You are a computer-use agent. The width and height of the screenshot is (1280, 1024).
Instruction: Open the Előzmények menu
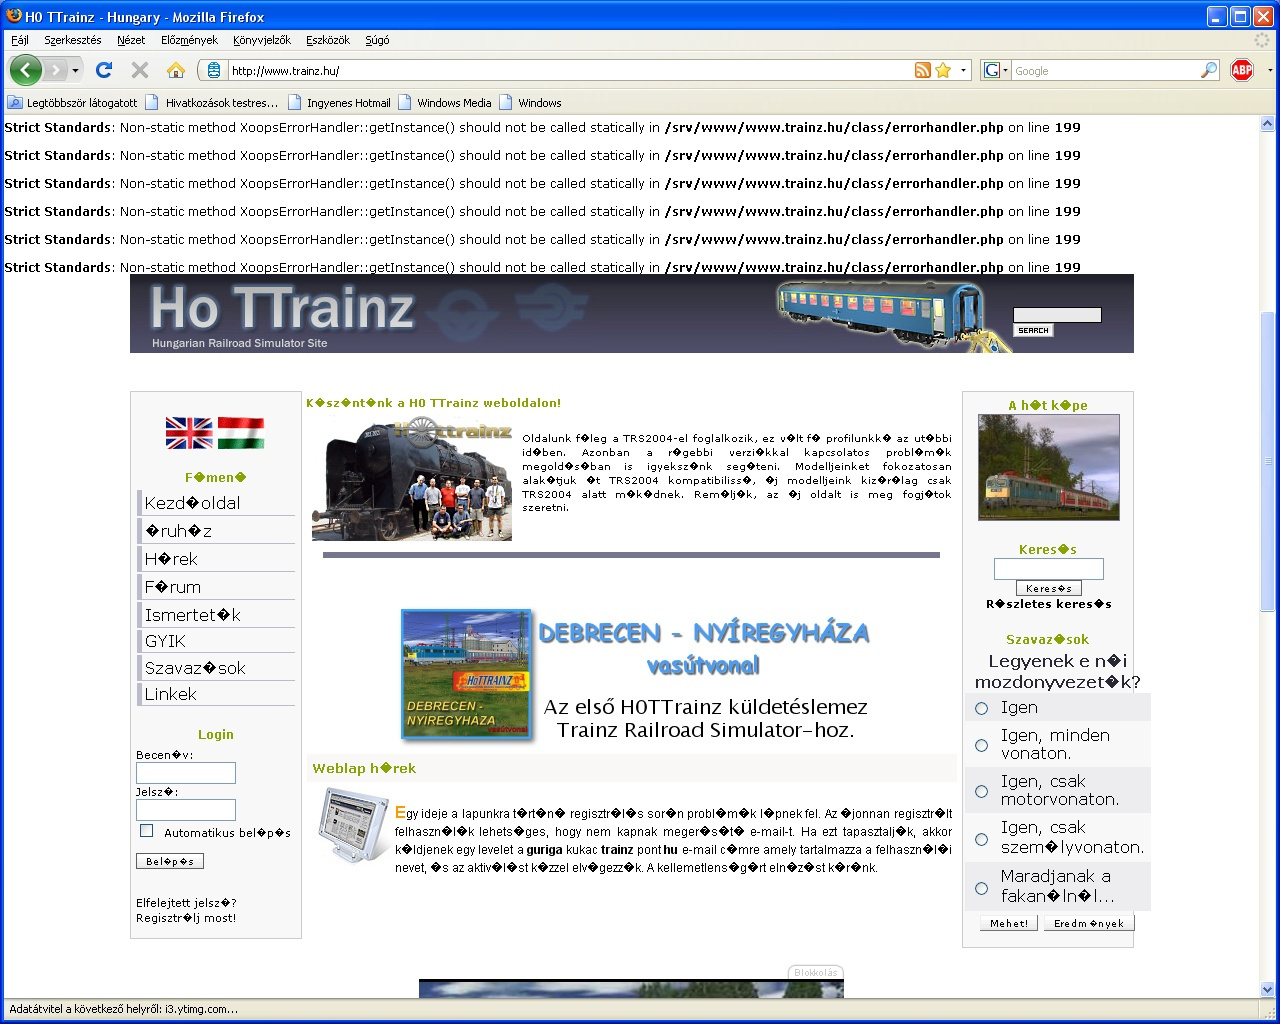click(x=189, y=40)
